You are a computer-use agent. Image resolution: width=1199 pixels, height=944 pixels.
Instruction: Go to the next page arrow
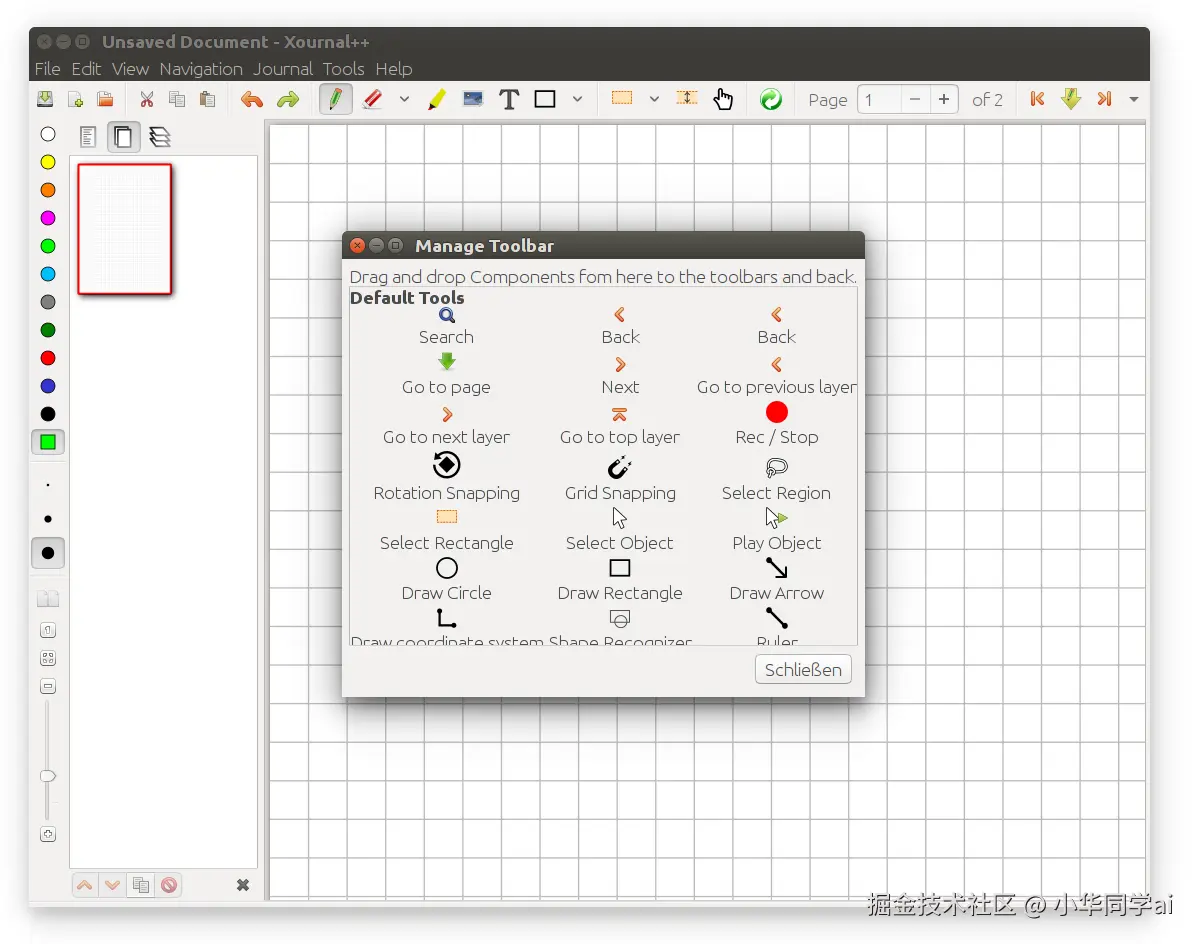1071,99
